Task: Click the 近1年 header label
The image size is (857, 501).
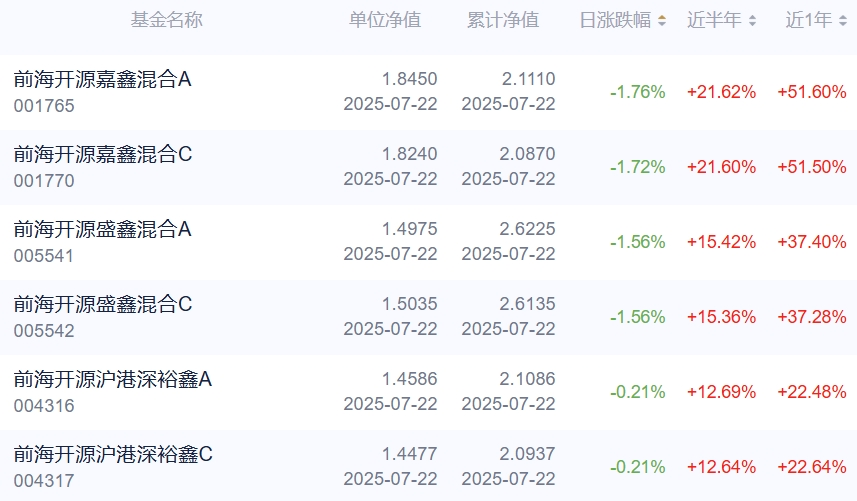Action: tap(809, 20)
